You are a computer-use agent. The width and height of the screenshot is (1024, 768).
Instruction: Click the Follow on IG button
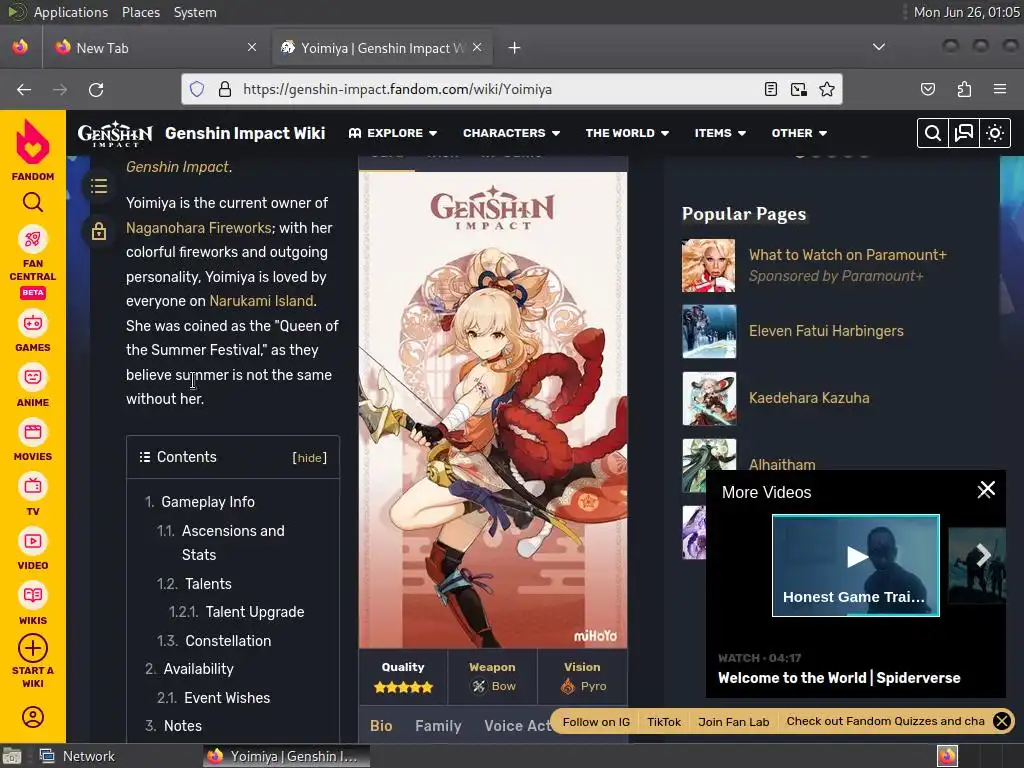596,722
